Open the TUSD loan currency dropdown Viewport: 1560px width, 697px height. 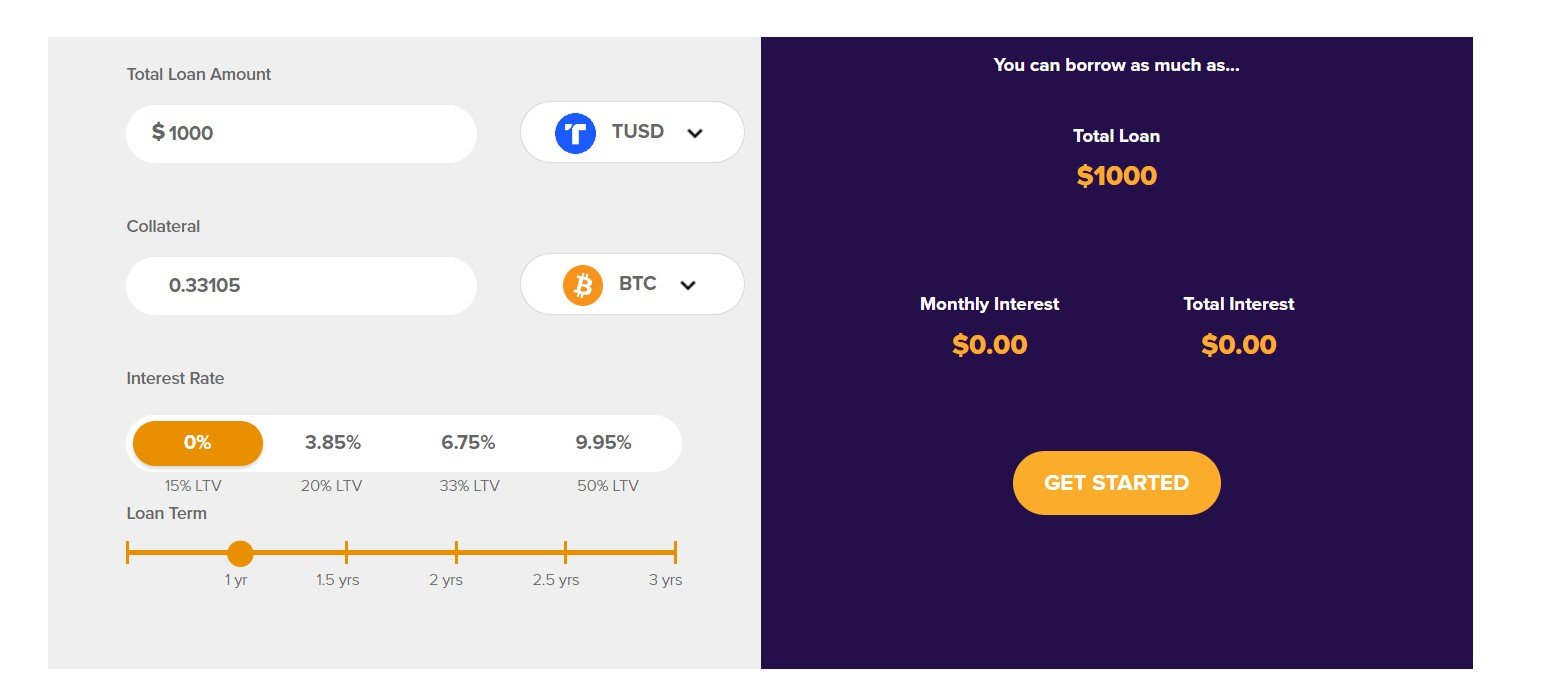click(x=632, y=132)
